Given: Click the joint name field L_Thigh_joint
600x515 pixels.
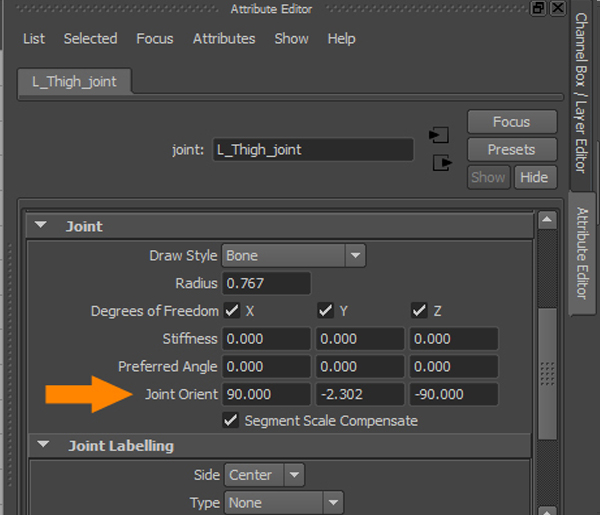Looking at the screenshot, I should (x=313, y=150).
